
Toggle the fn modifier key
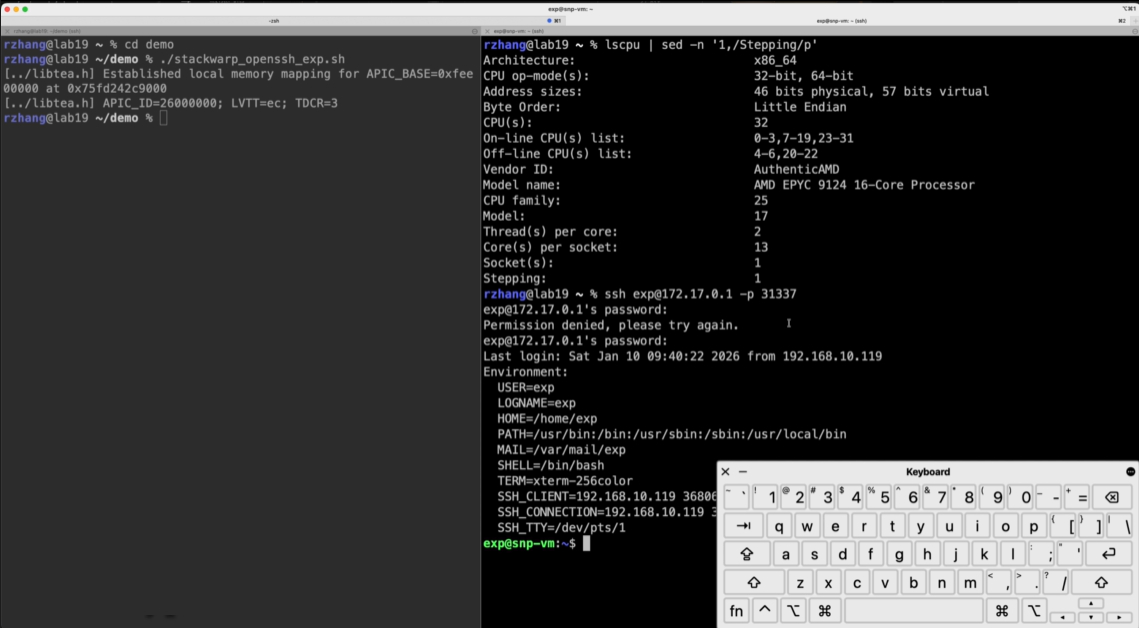point(736,610)
